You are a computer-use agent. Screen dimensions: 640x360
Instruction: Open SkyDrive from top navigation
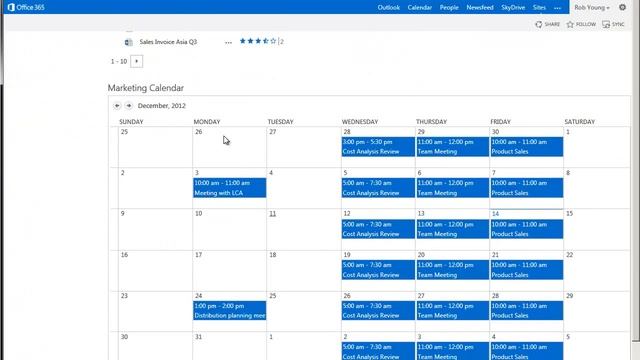(513, 8)
